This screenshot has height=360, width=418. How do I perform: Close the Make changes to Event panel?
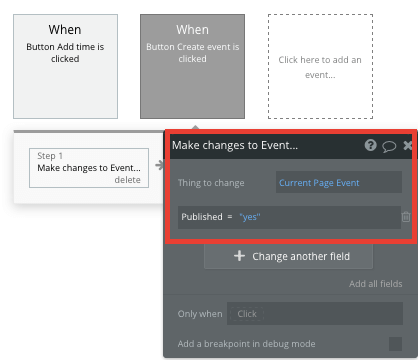pyautogui.click(x=408, y=145)
